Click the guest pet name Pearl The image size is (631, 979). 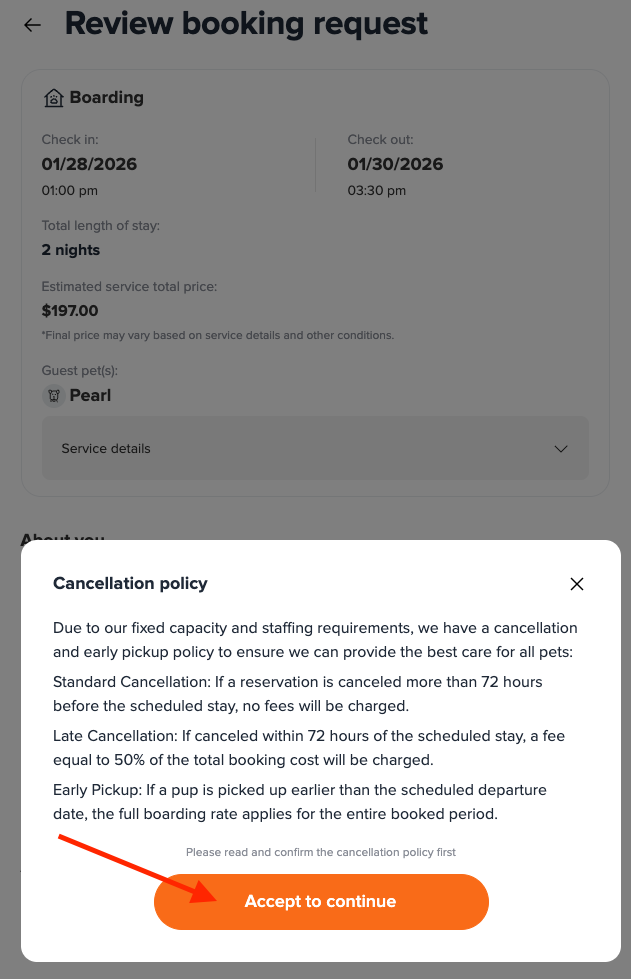90,395
